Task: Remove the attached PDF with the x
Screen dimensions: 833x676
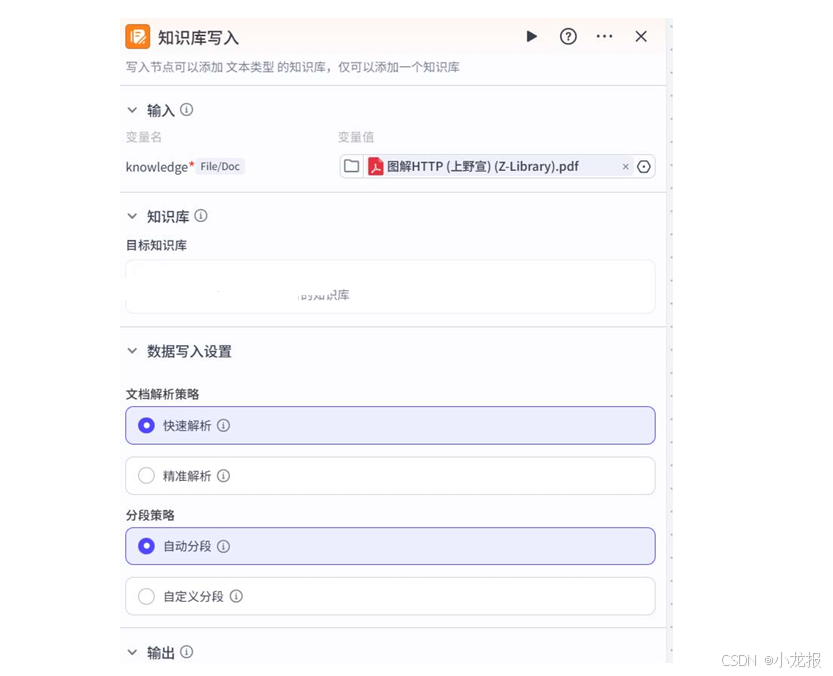Action: point(625,166)
